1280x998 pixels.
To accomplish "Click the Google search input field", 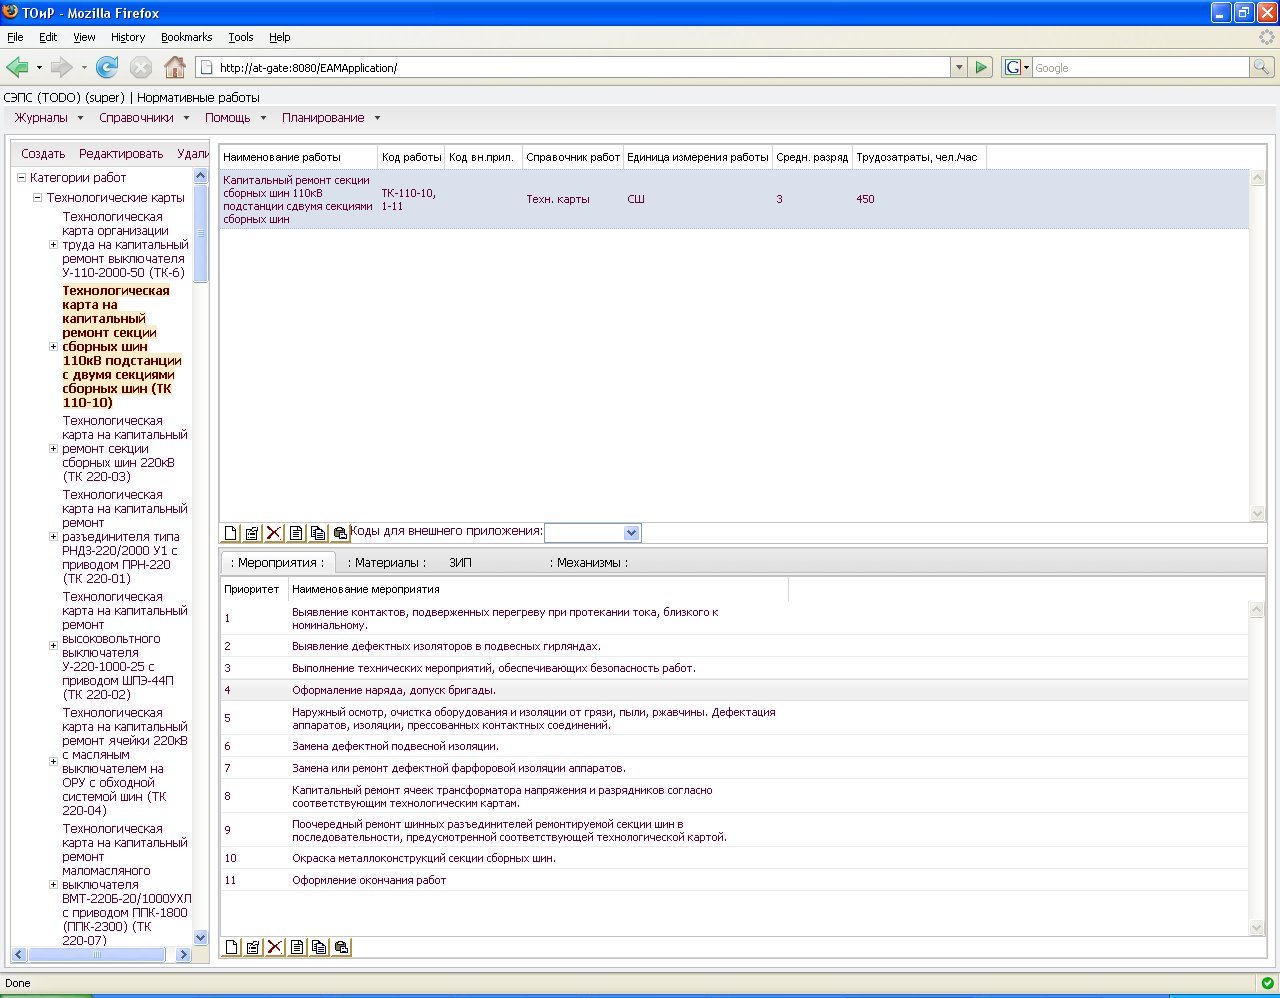I will tap(1140, 68).
